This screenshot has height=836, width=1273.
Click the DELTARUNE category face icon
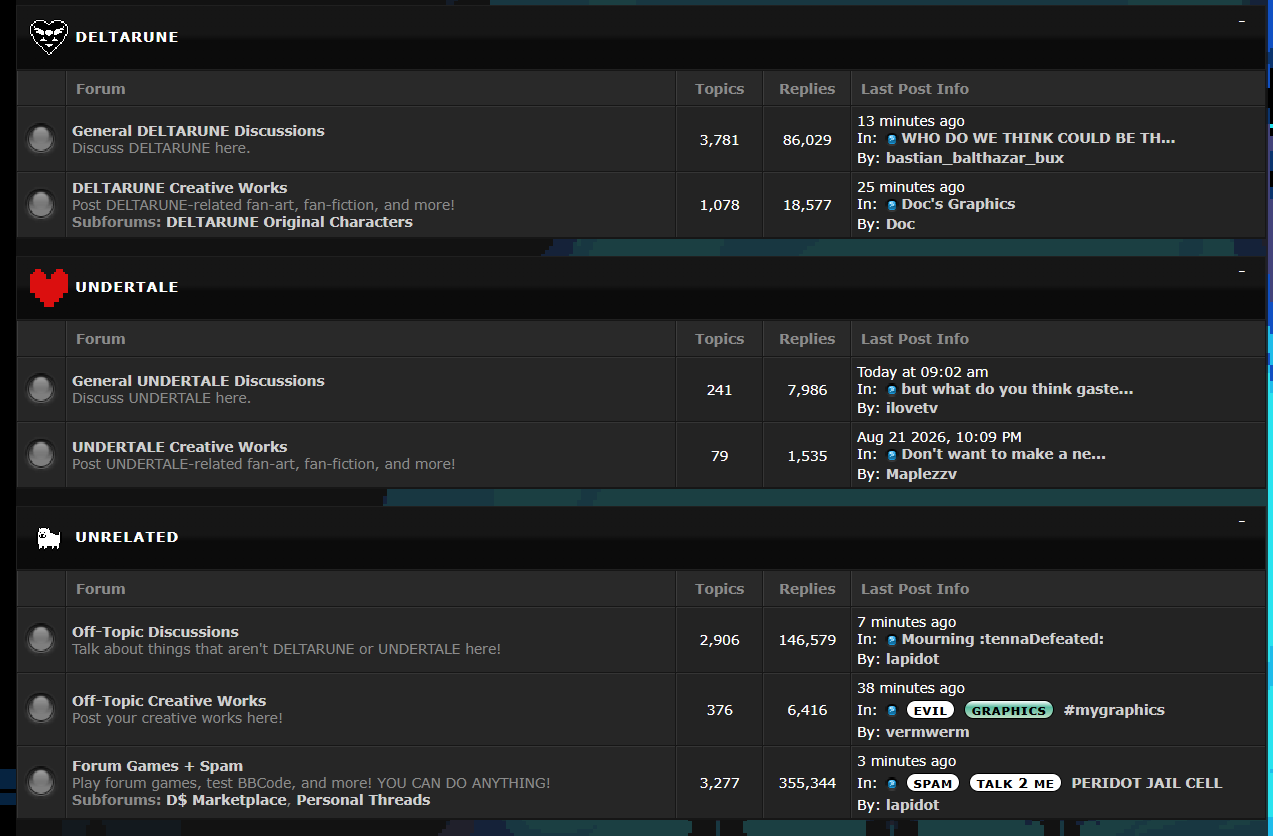point(48,37)
